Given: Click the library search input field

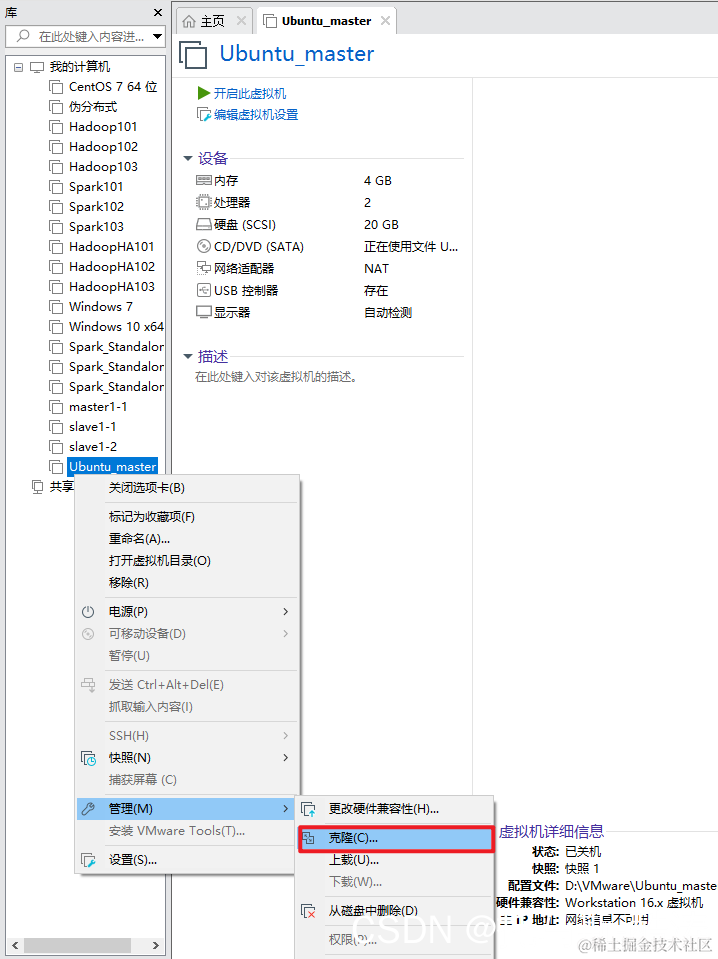Looking at the screenshot, I should (x=86, y=37).
